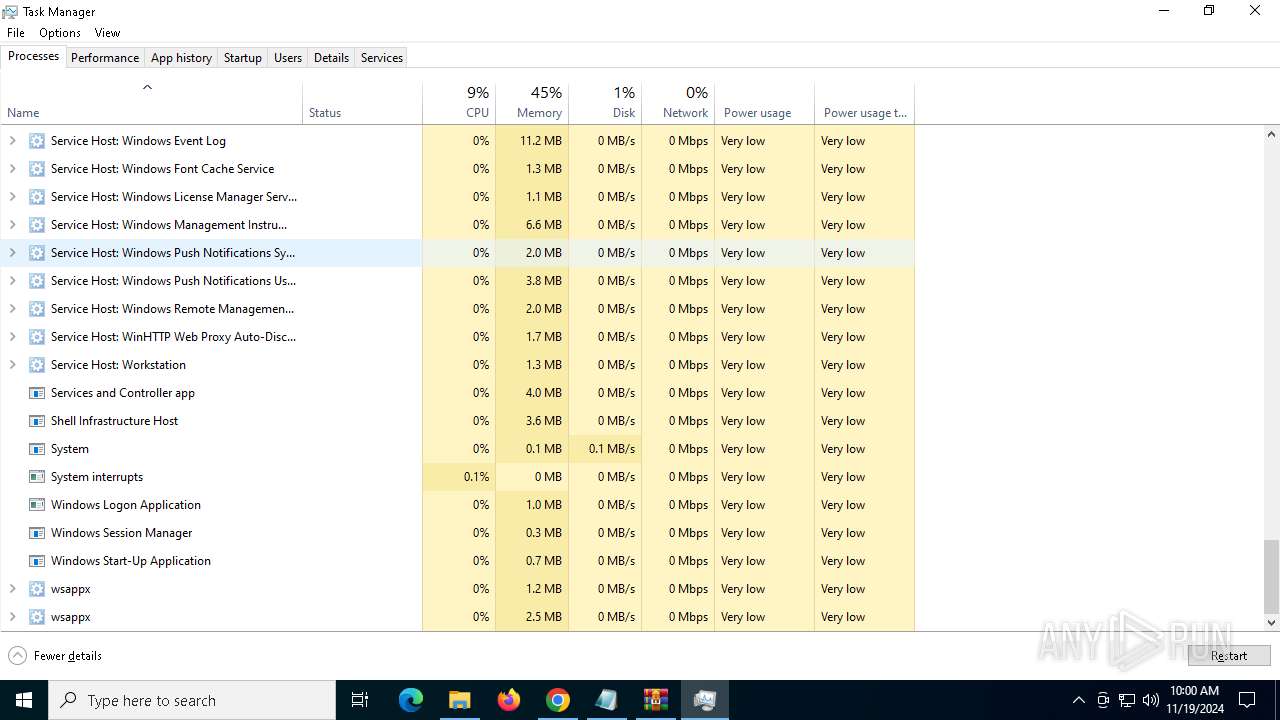This screenshot has width=1280, height=720.
Task: Sort by the Power usage trend column header
Action: (x=864, y=101)
